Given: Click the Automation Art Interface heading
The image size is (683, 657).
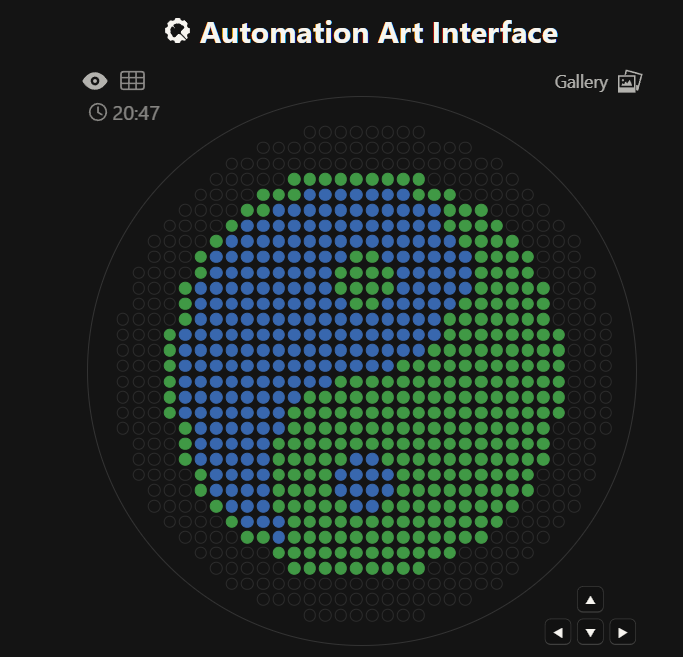Looking at the screenshot, I should point(378,32).
